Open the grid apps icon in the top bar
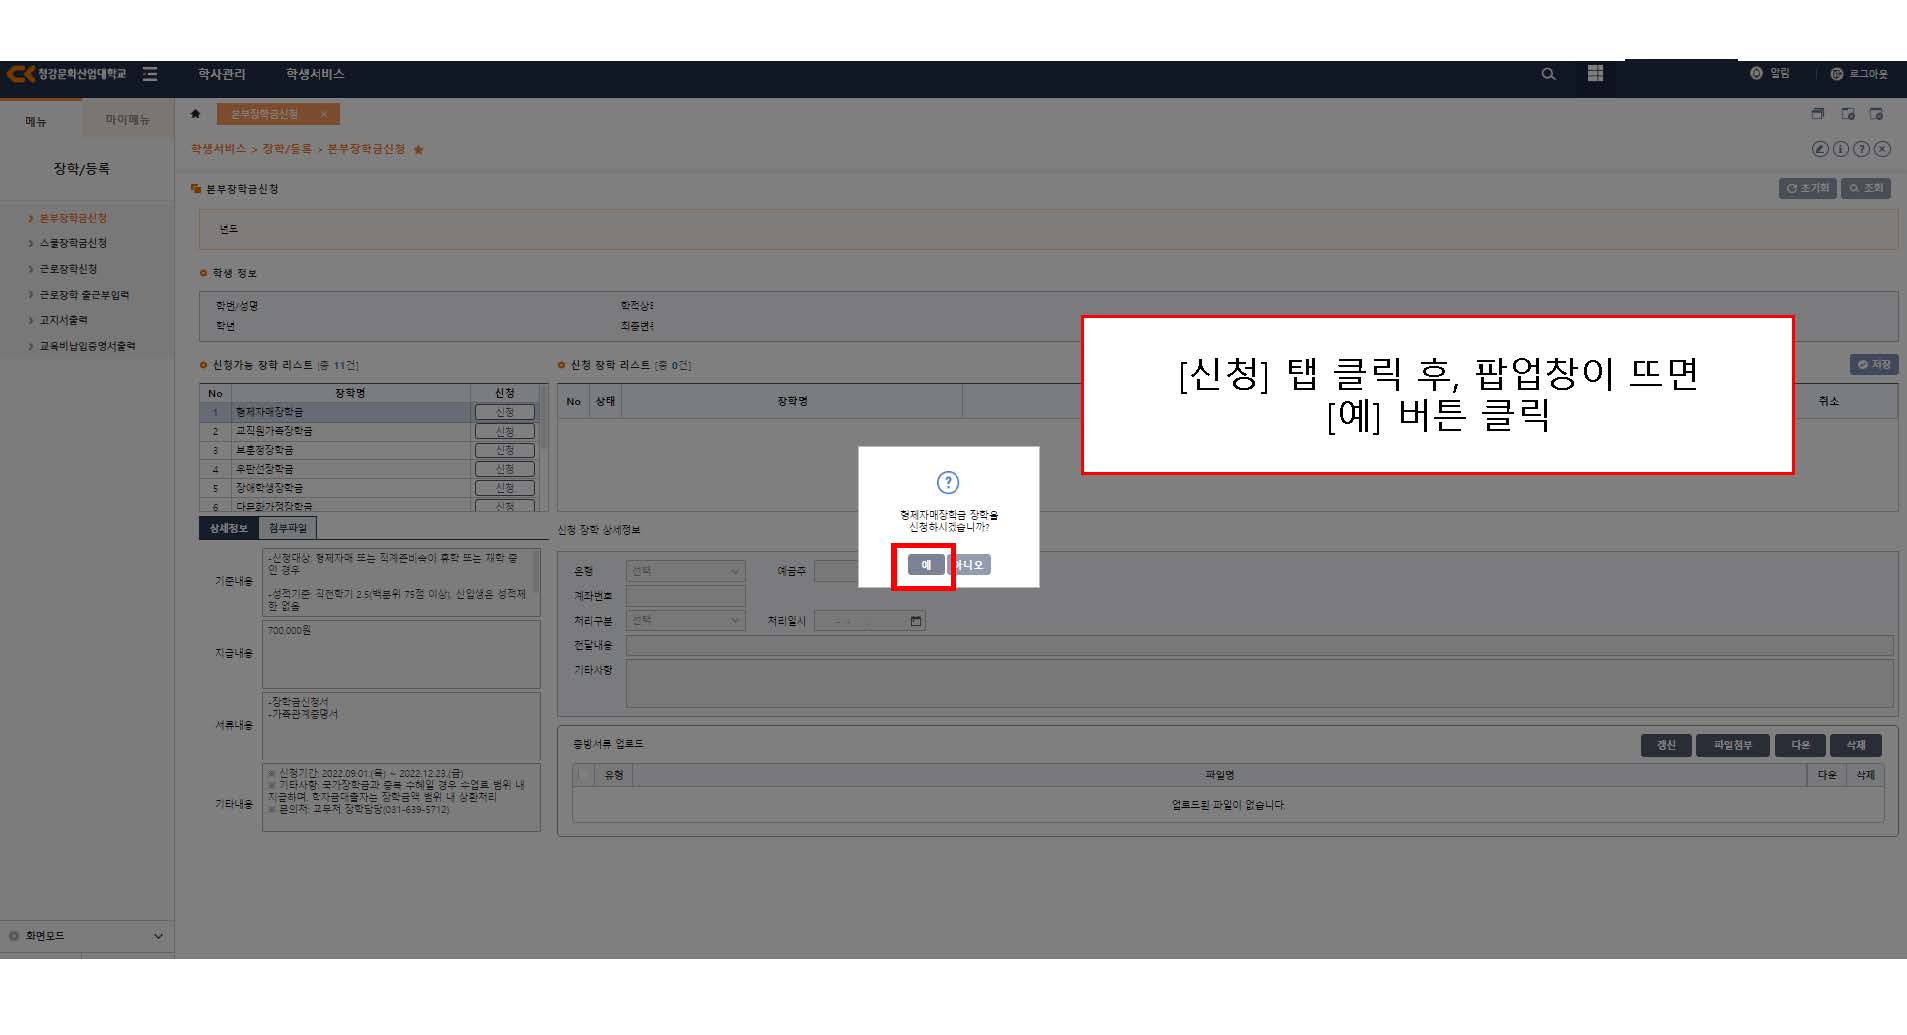Viewport: 1907px width, 1035px height. (1595, 73)
